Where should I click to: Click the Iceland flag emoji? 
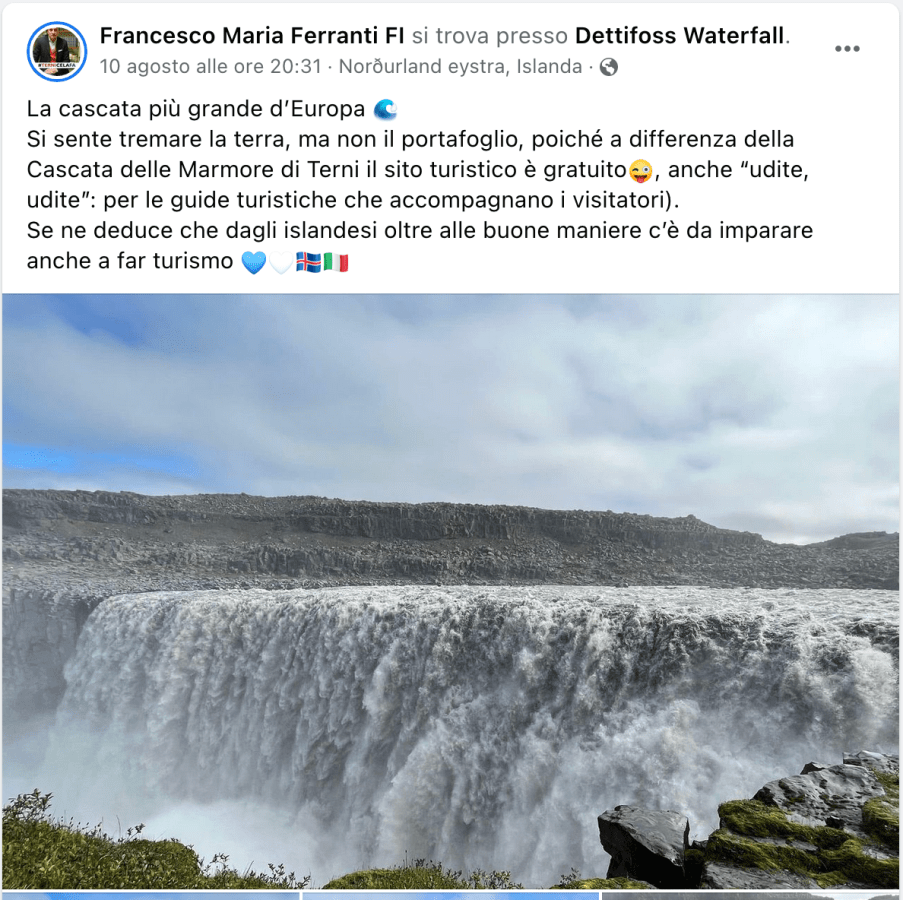coord(309,262)
